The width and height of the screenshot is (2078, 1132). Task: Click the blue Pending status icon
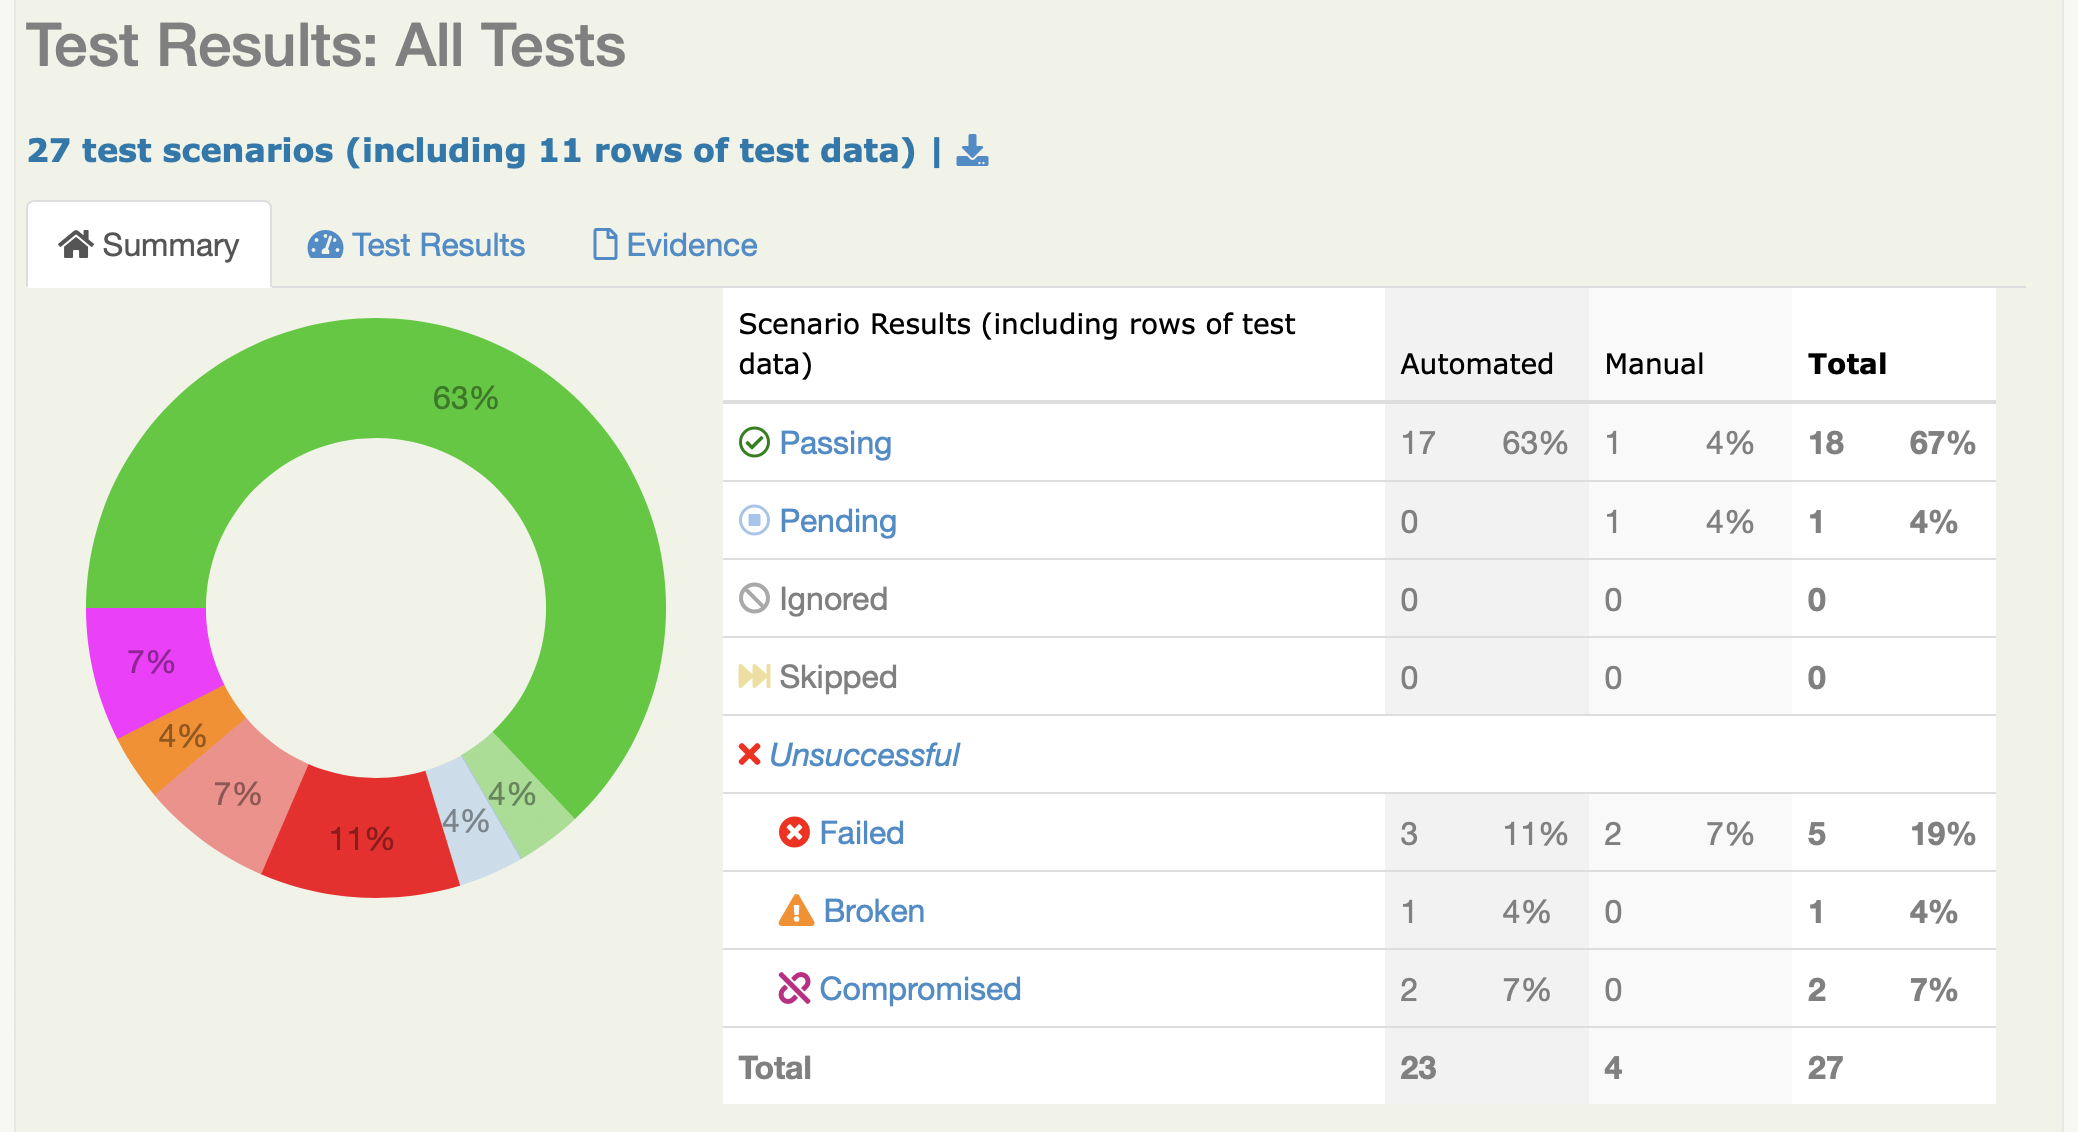pos(754,520)
